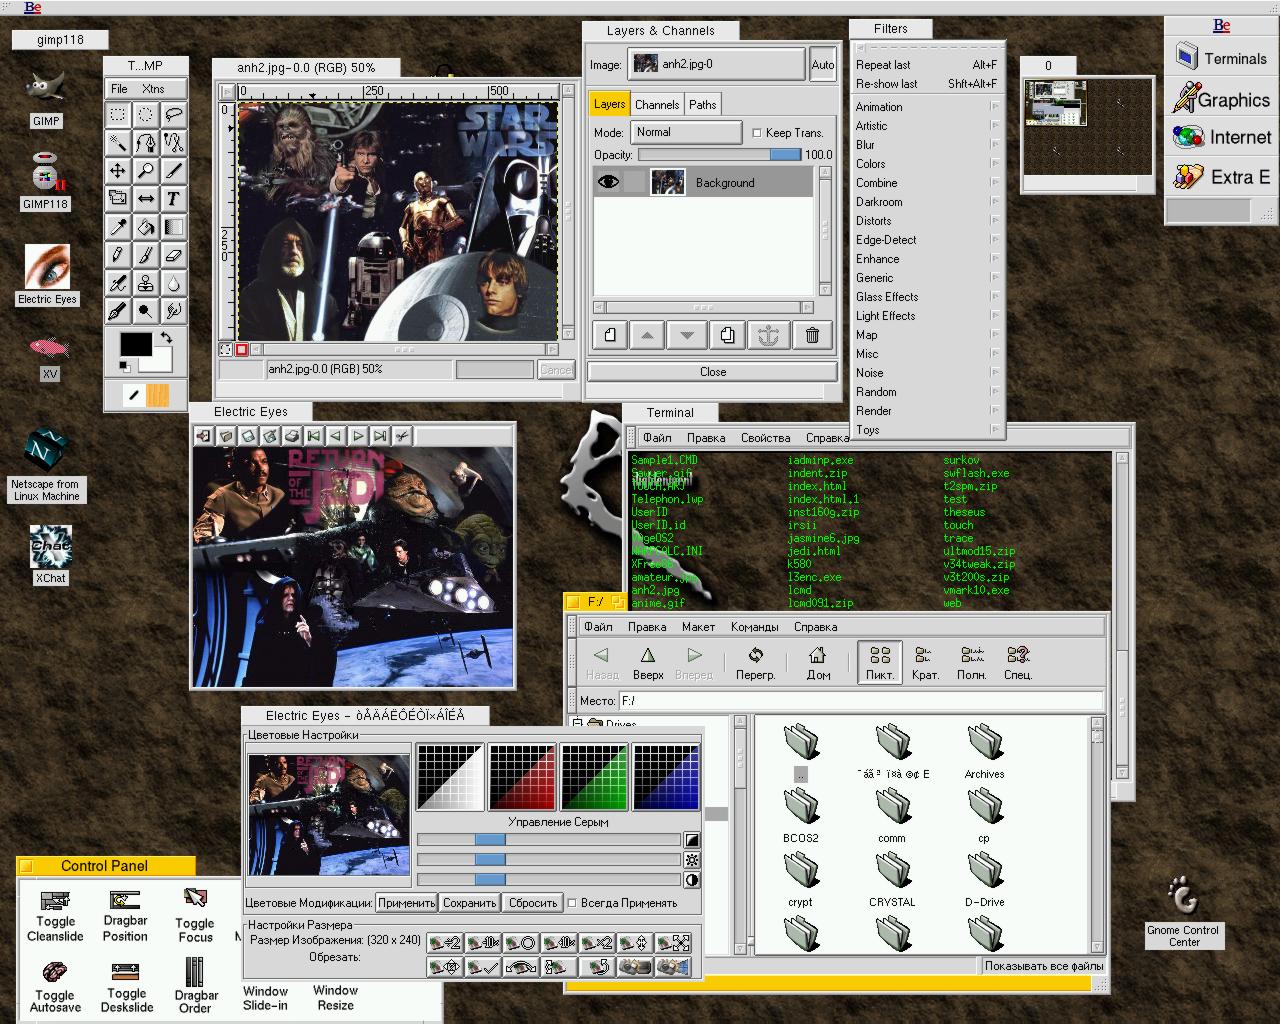Select the Smudge tool
The image size is (1280, 1024).
174,311
